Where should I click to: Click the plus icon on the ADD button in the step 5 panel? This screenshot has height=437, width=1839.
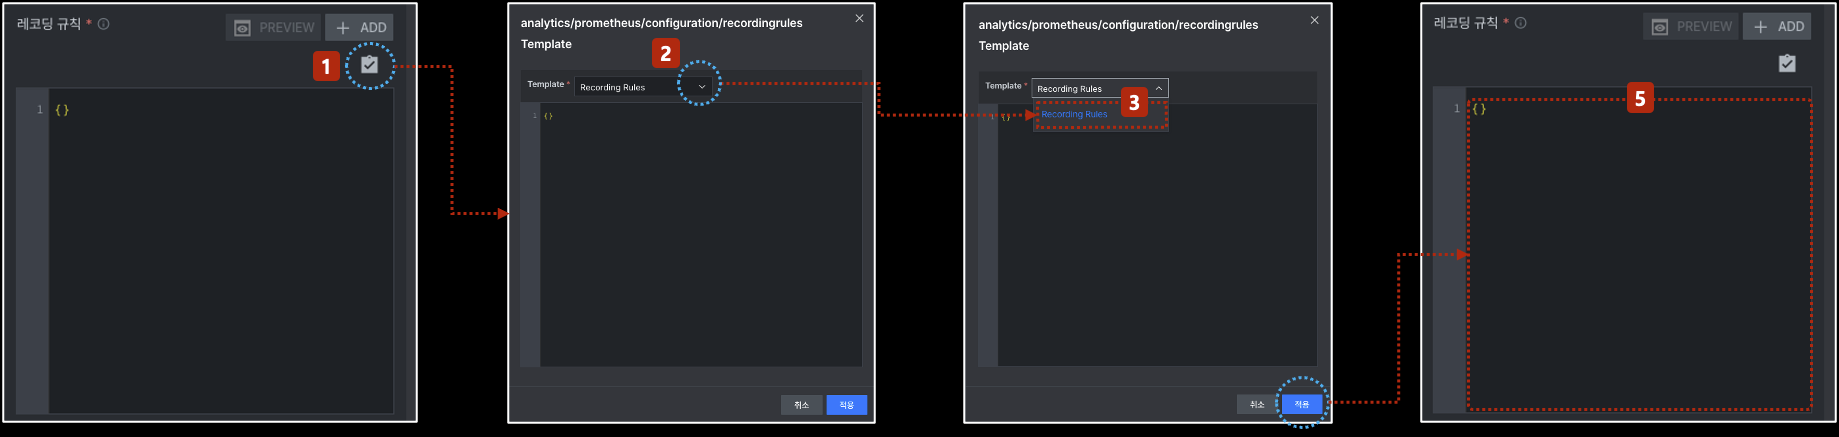(1761, 27)
